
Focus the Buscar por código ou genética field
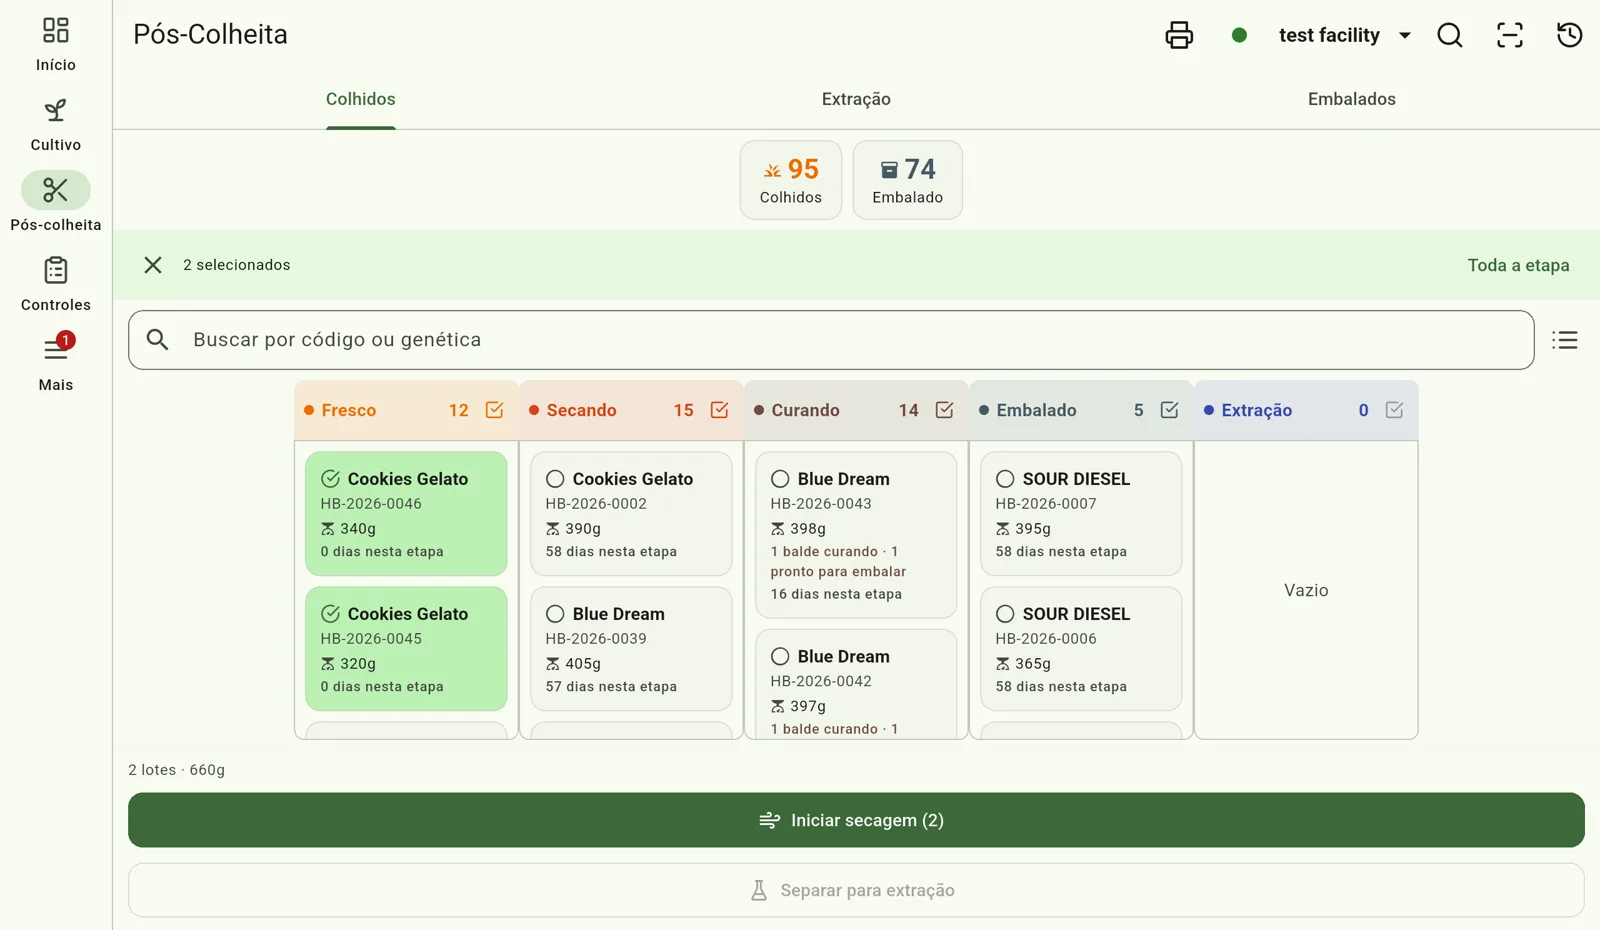coord(831,340)
